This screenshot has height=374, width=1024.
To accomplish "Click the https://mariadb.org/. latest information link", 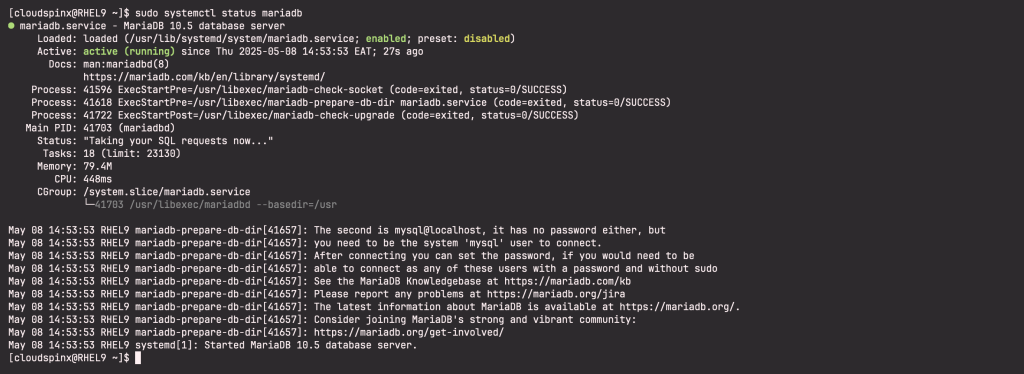I will (680, 307).
